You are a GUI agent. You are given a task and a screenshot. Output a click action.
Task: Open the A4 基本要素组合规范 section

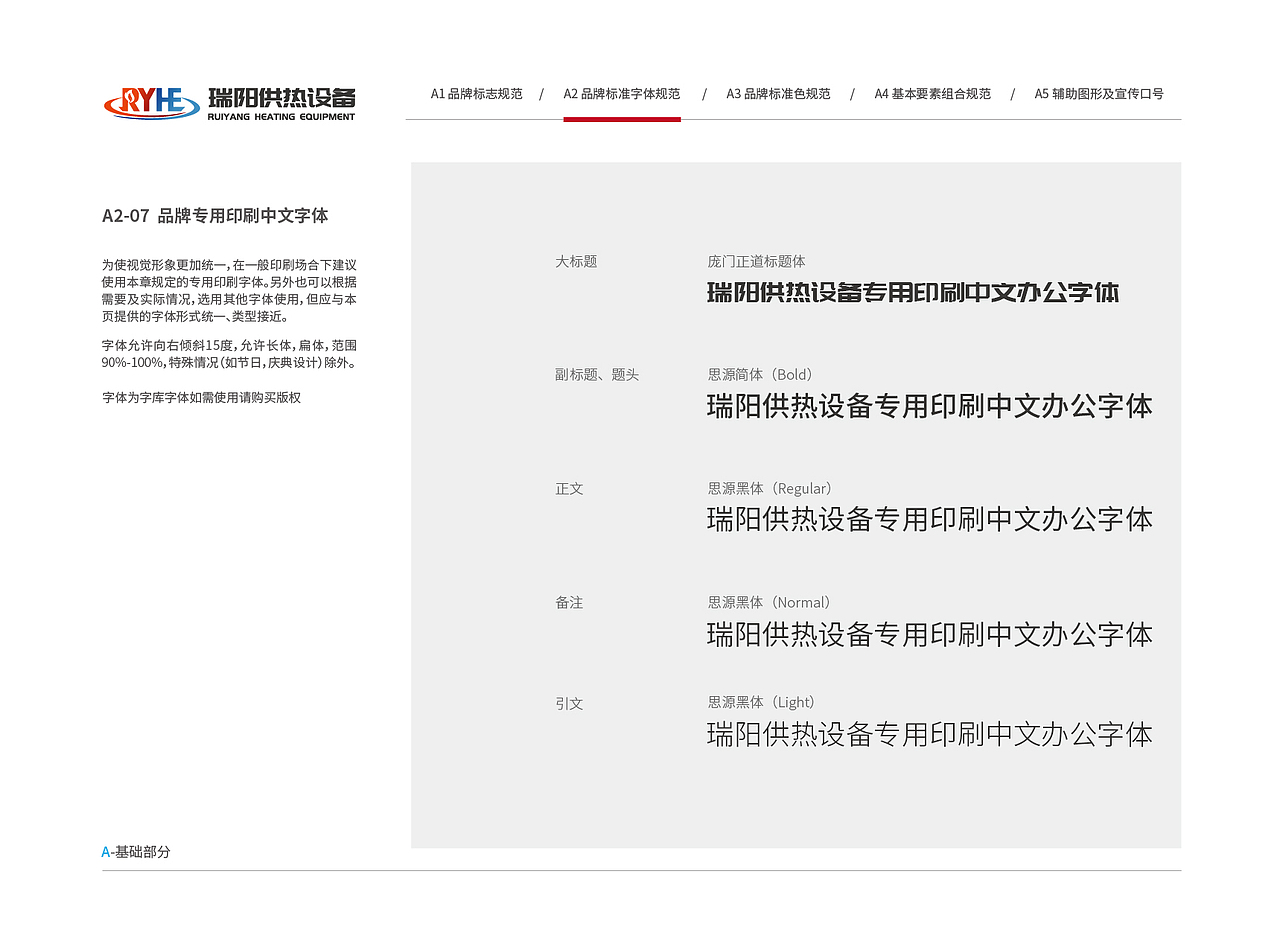(932, 93)
